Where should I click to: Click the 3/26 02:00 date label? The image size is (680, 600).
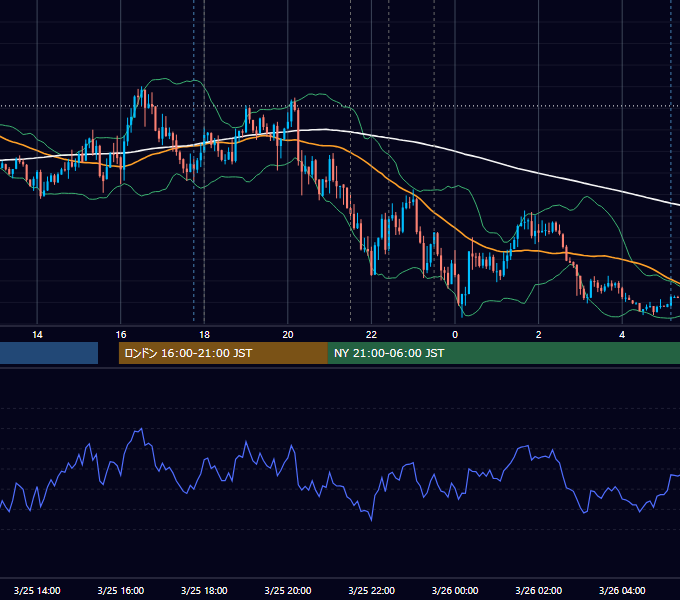[x=539, y=590]
